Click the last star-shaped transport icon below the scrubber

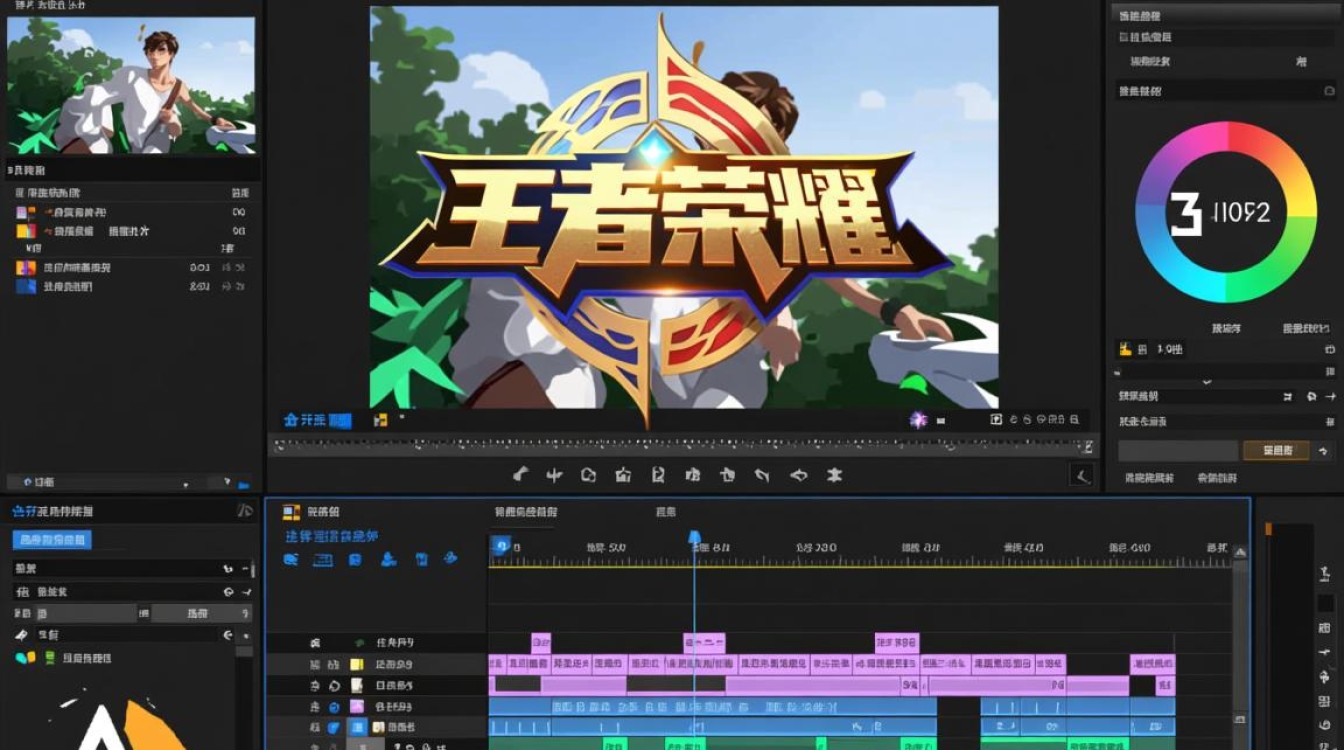point(834,475)
